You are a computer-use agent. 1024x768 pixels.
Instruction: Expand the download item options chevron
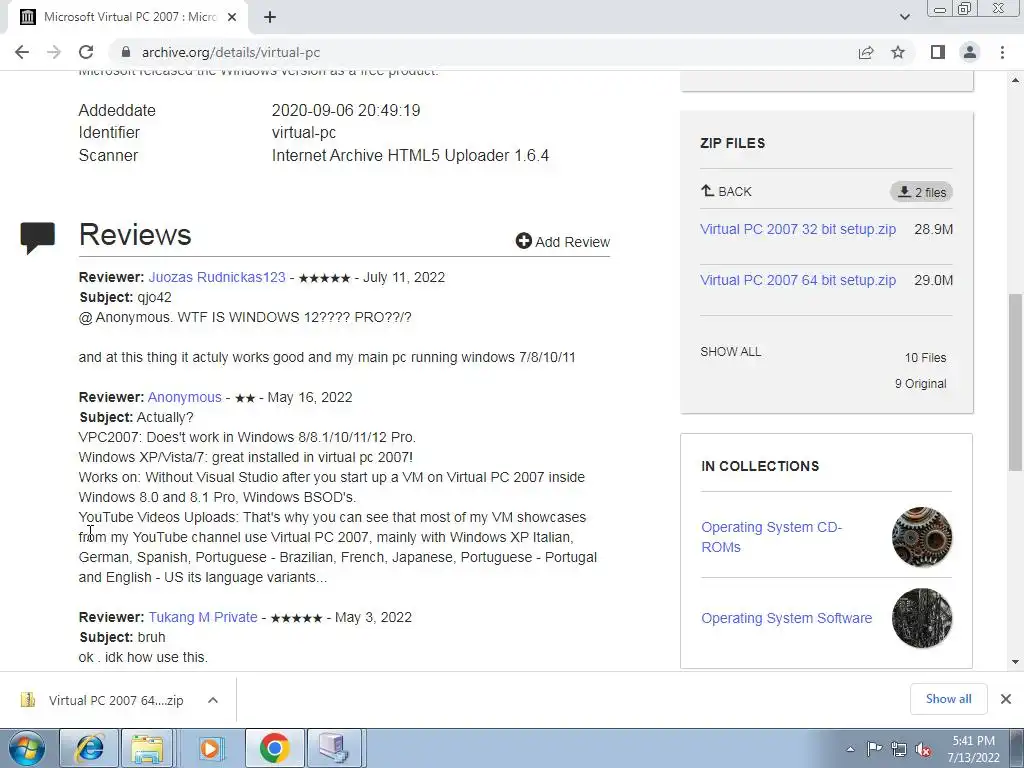click(213, 700)
